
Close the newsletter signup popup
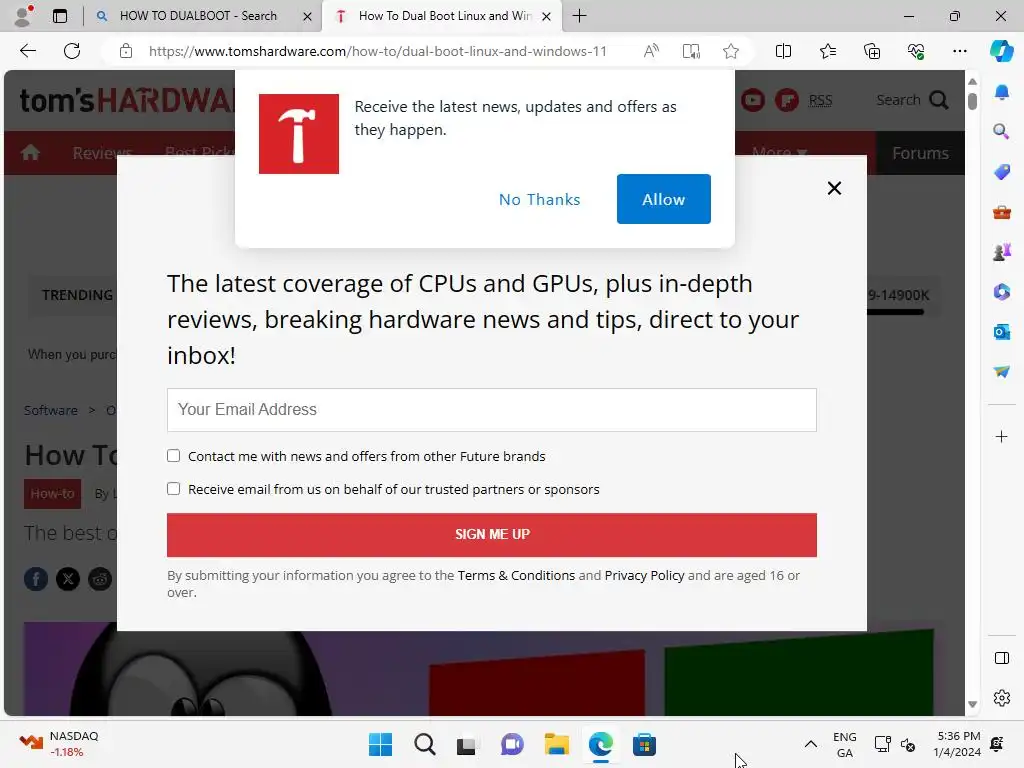tap(834, 188)
